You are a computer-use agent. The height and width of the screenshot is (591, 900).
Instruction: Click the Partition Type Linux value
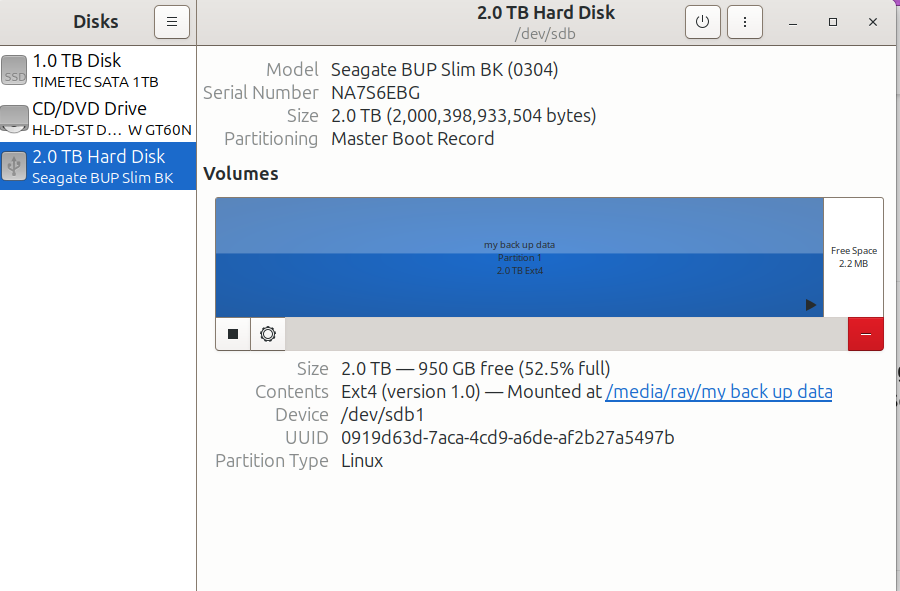coord(362,461)
